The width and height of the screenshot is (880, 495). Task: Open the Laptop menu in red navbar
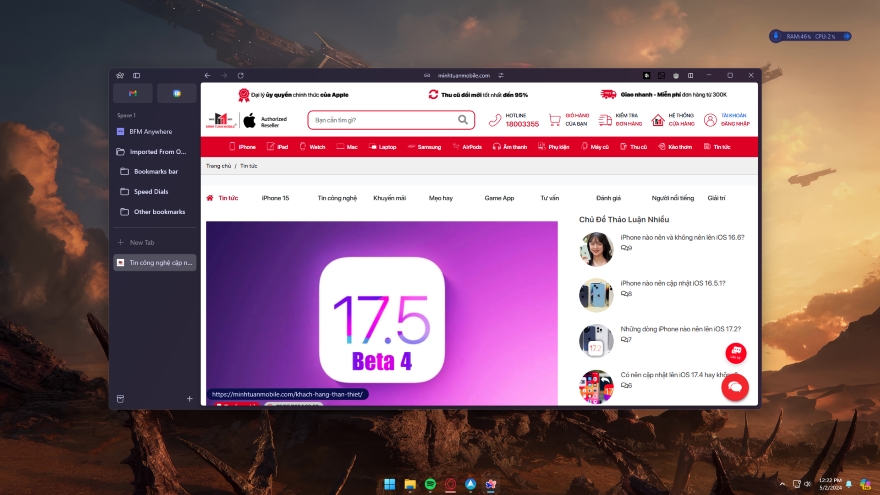[382, 146]
